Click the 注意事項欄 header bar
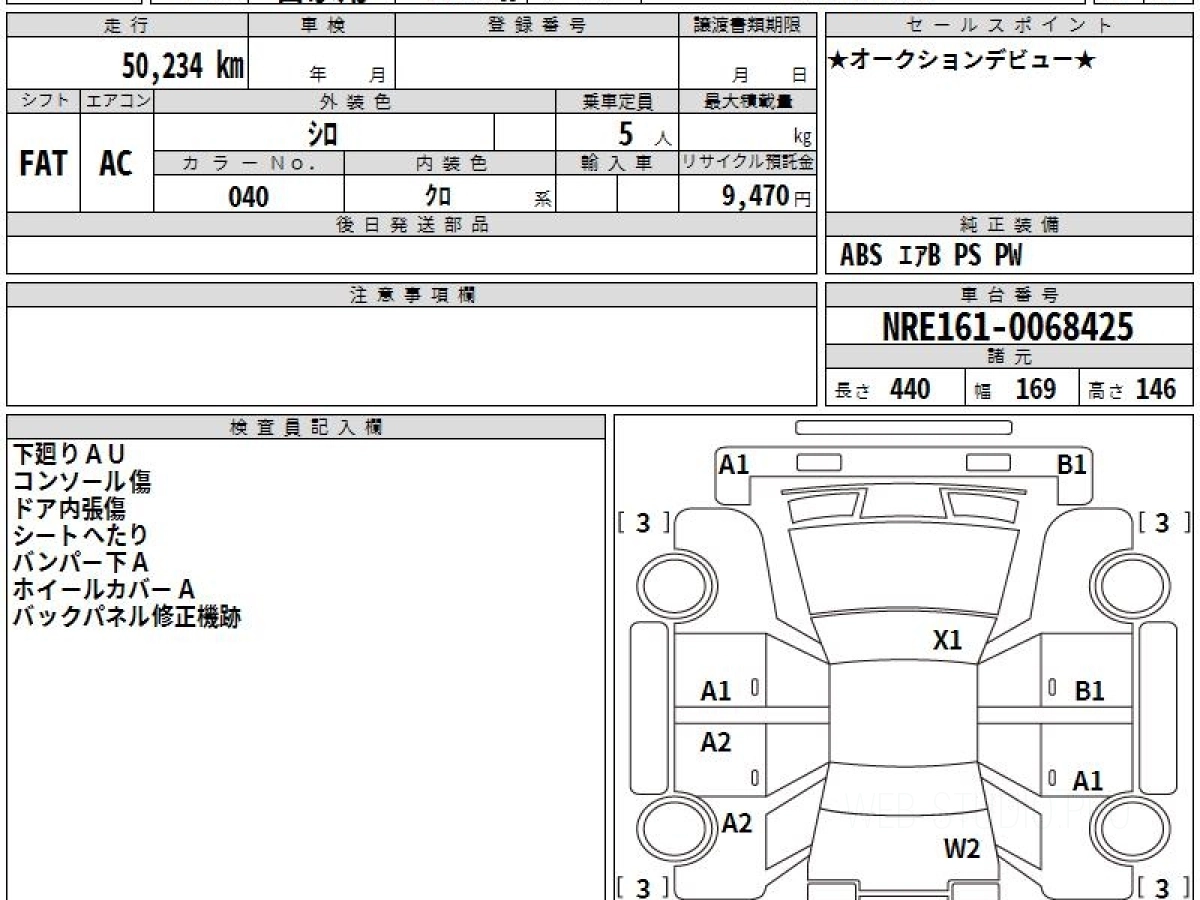This screenshot has width=1200, height=900. point(411,295)
